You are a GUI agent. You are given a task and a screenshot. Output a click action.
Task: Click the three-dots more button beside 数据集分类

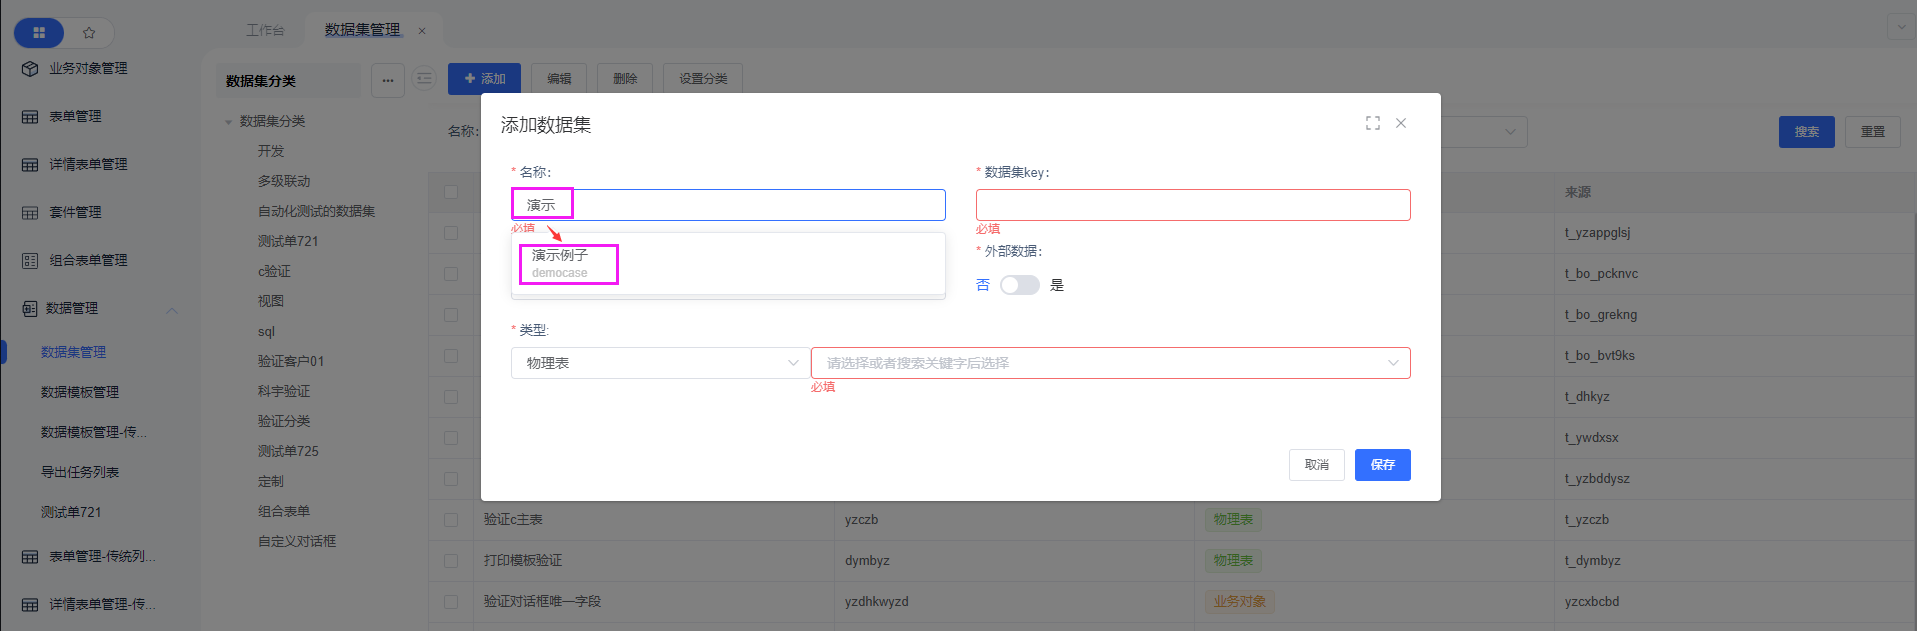coord(388,80)
